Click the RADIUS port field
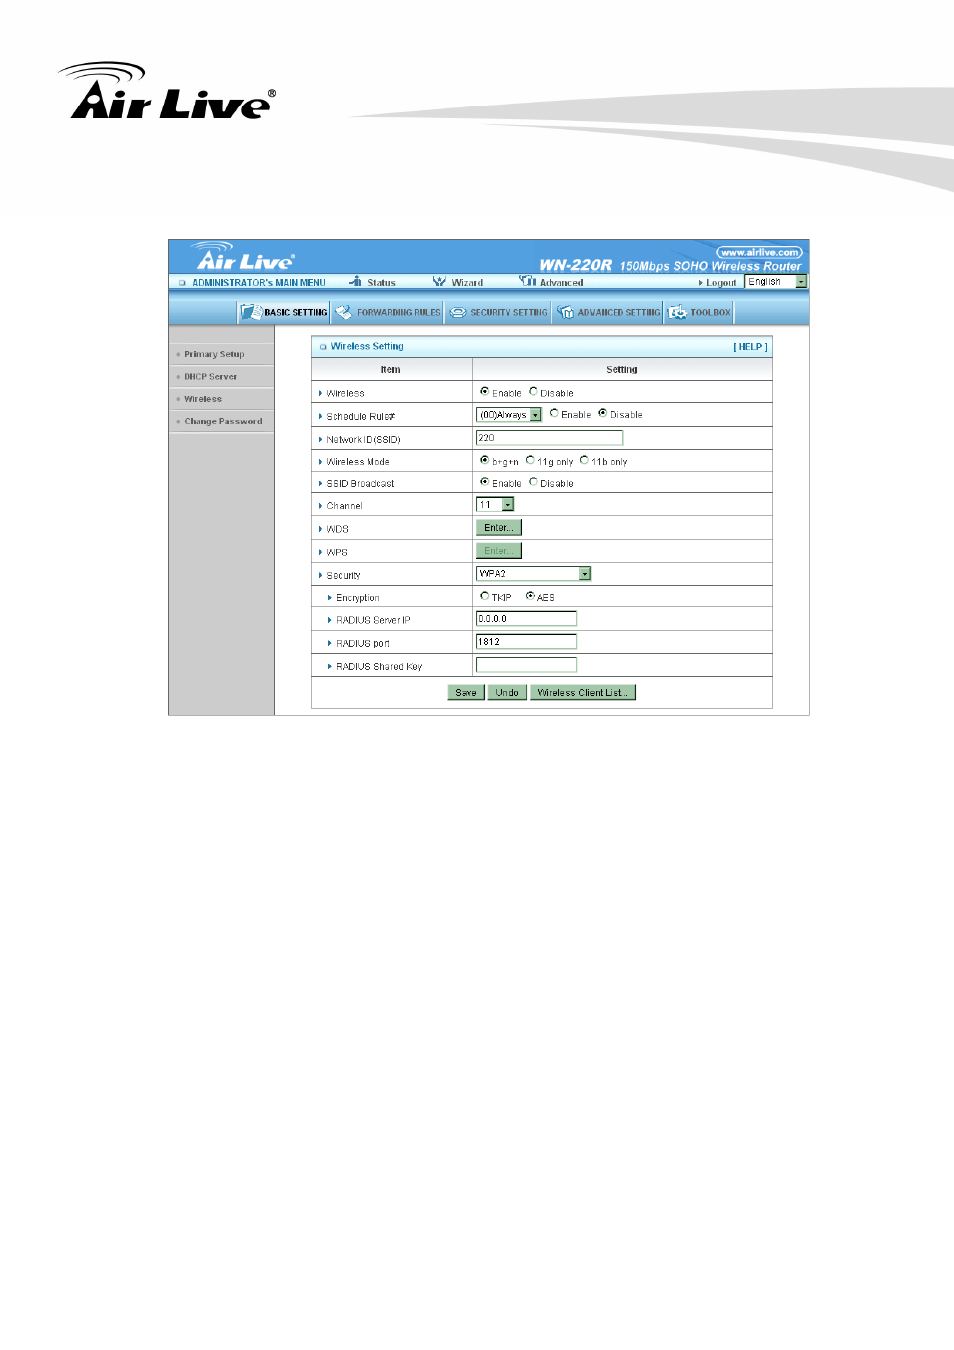This screenshot has height=1350, width=954. (x=526, y=642)
